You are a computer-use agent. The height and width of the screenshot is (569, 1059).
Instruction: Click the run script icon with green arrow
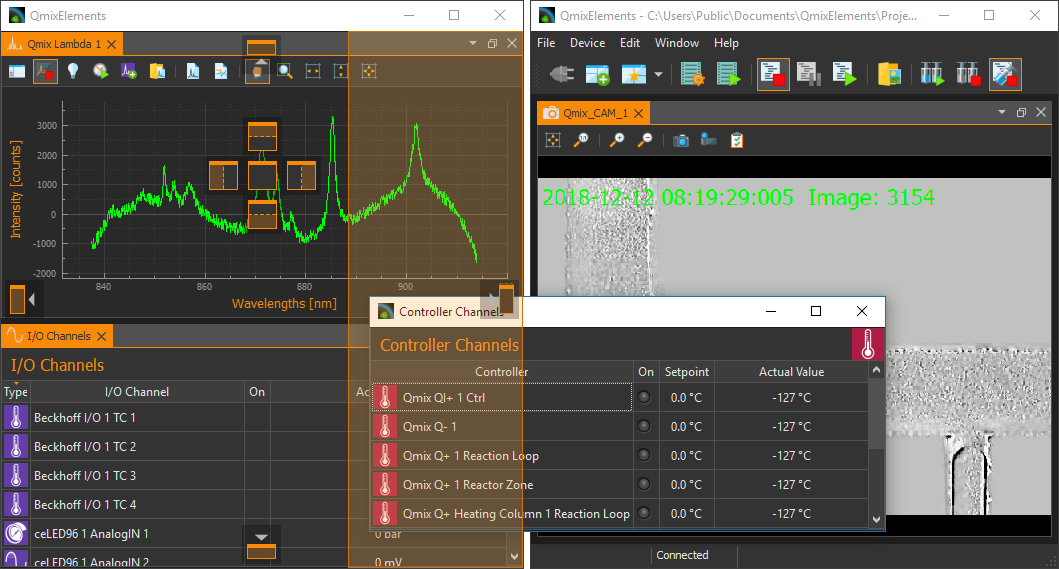point(845,74)
